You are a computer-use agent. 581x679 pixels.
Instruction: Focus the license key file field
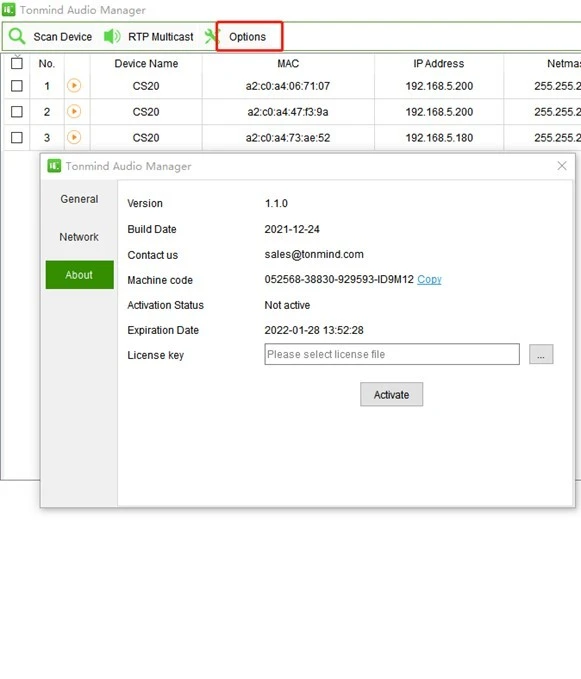(x=392, y=354)
